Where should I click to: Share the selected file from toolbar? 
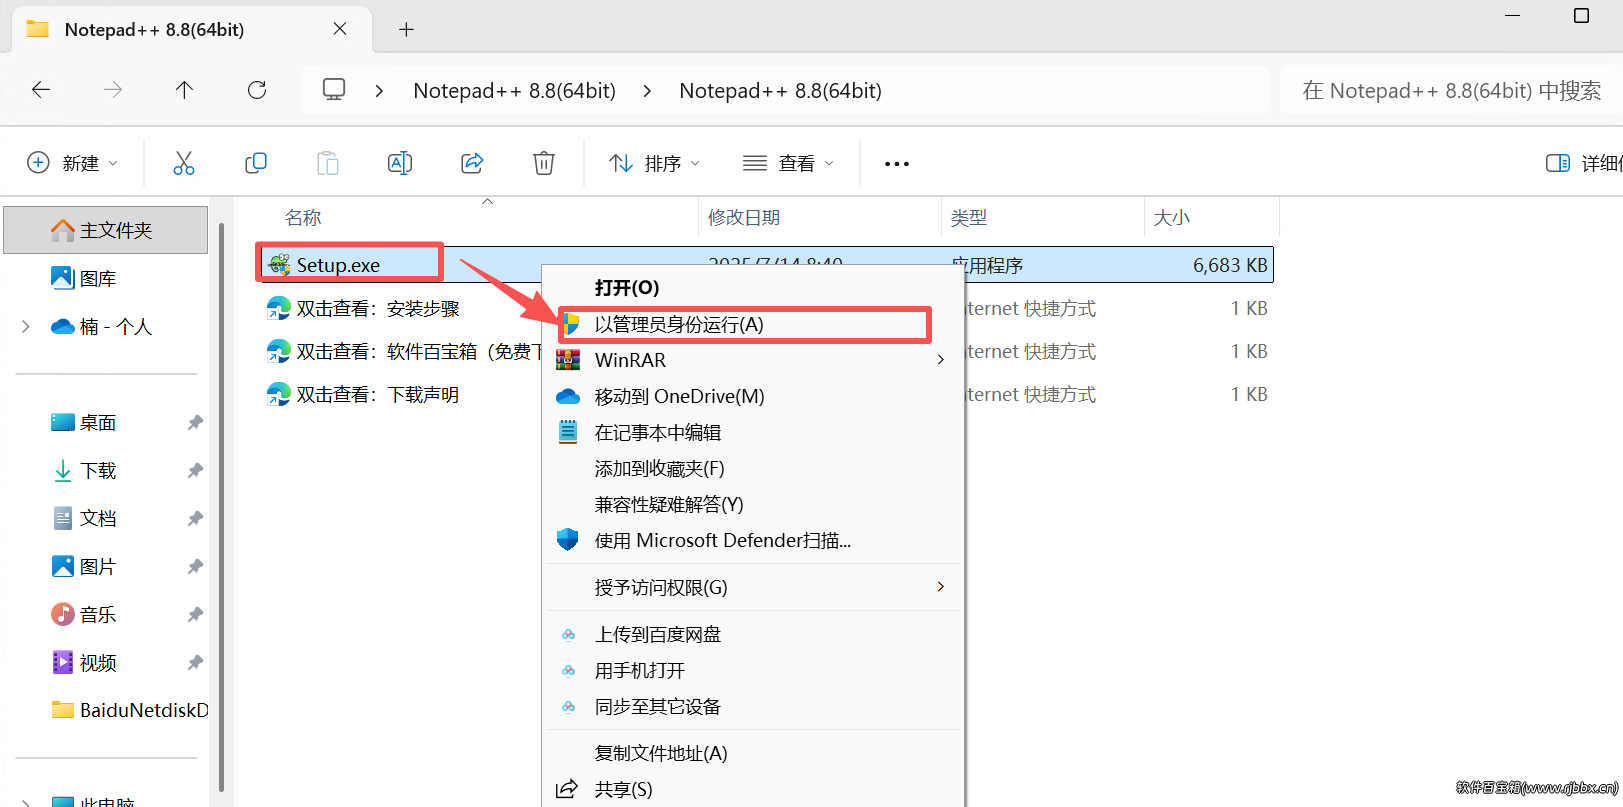[x=472, y=163]
